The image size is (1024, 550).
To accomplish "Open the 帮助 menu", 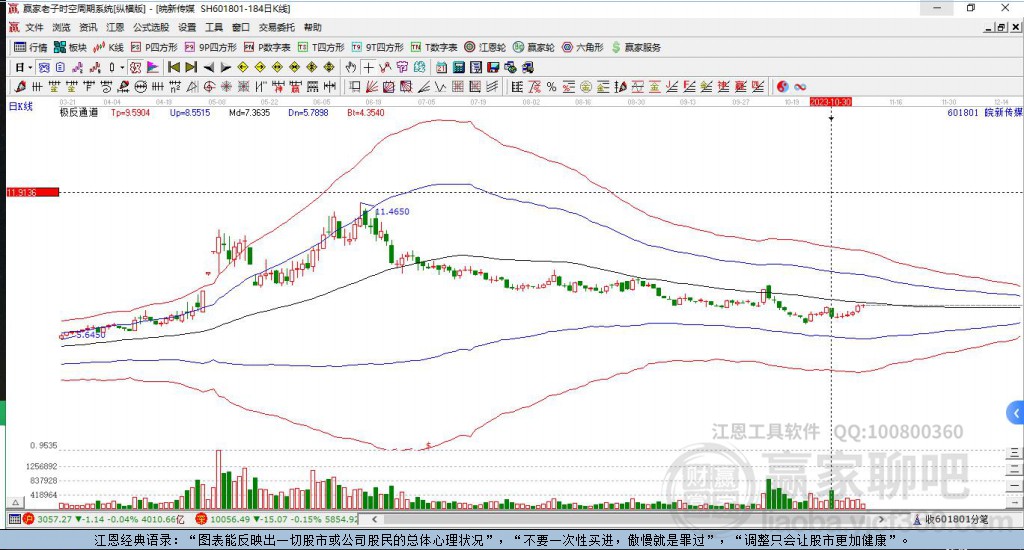I will 312,27.
